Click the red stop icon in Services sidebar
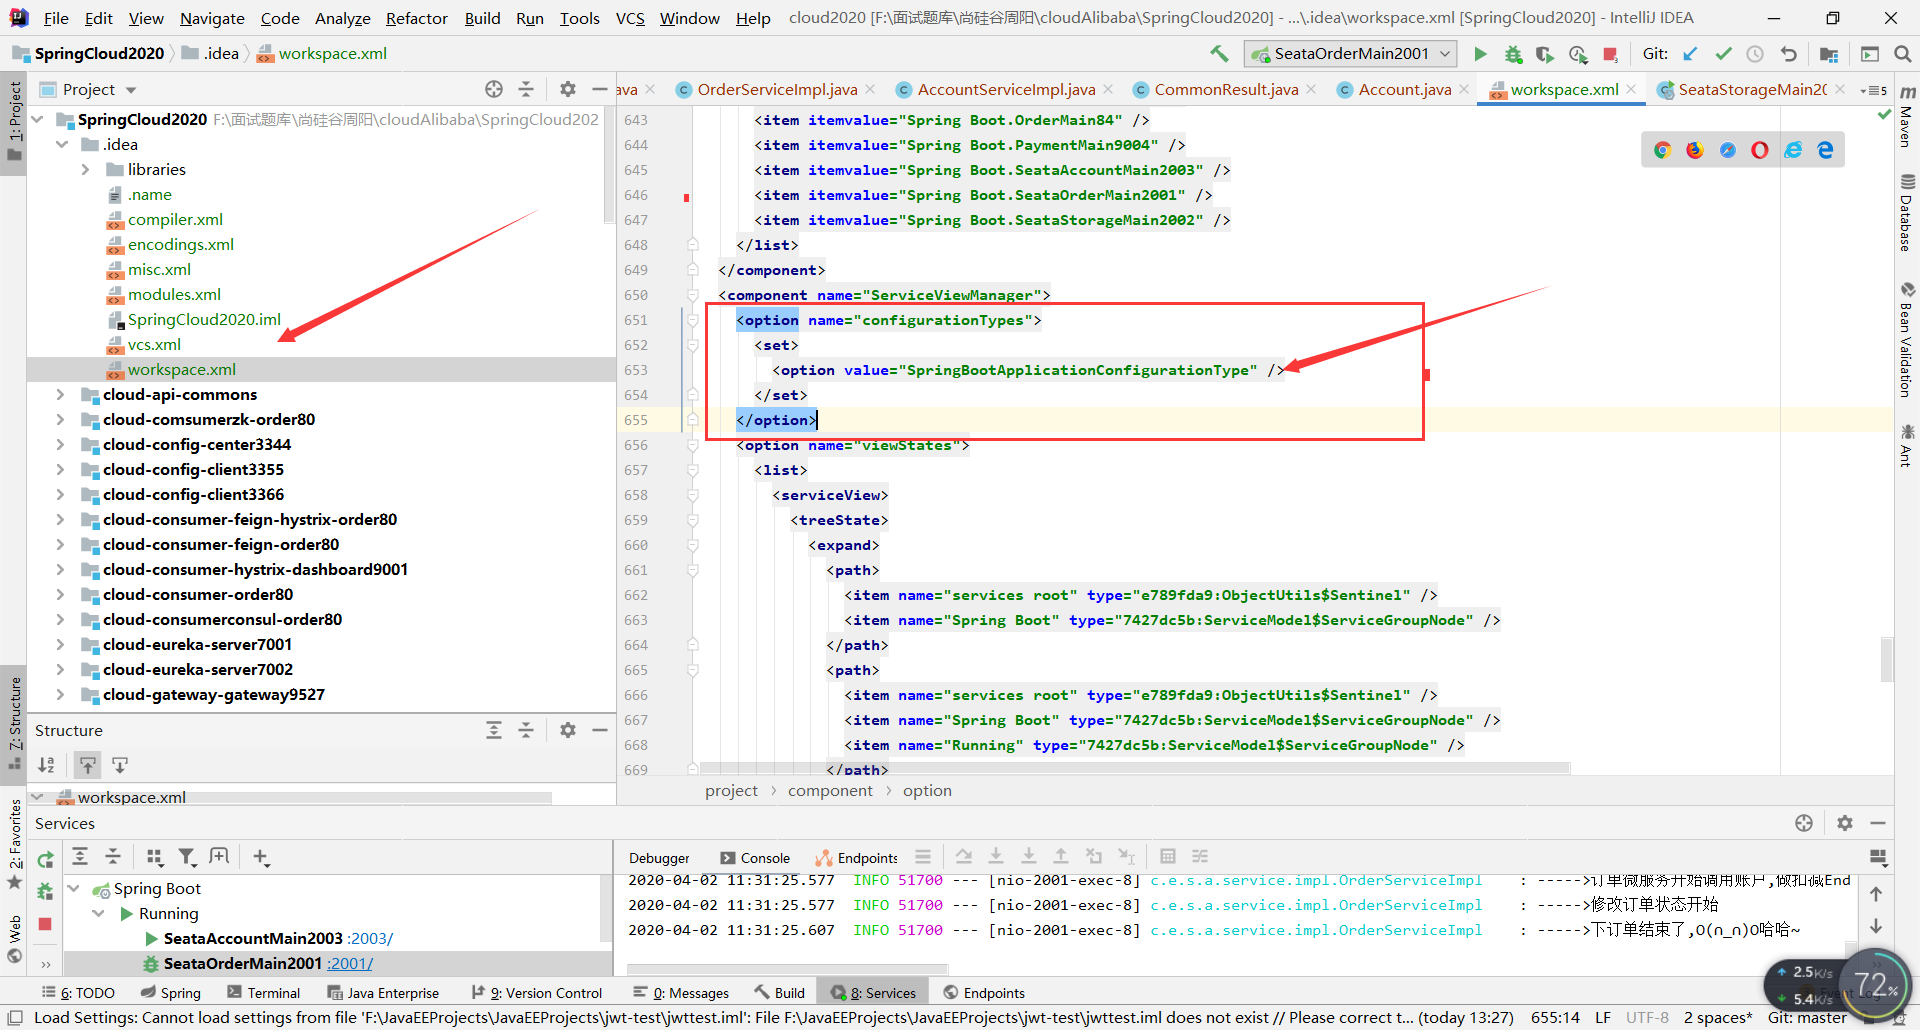 coord(45,924)
